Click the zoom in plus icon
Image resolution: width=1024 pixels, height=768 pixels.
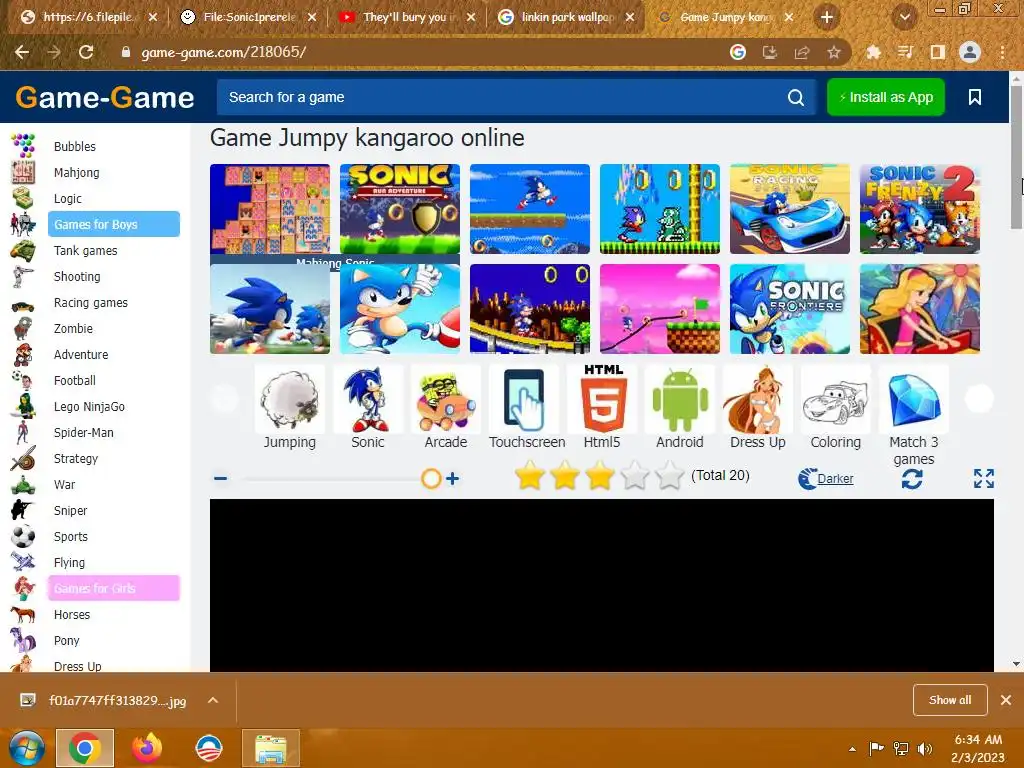(452, 479)
